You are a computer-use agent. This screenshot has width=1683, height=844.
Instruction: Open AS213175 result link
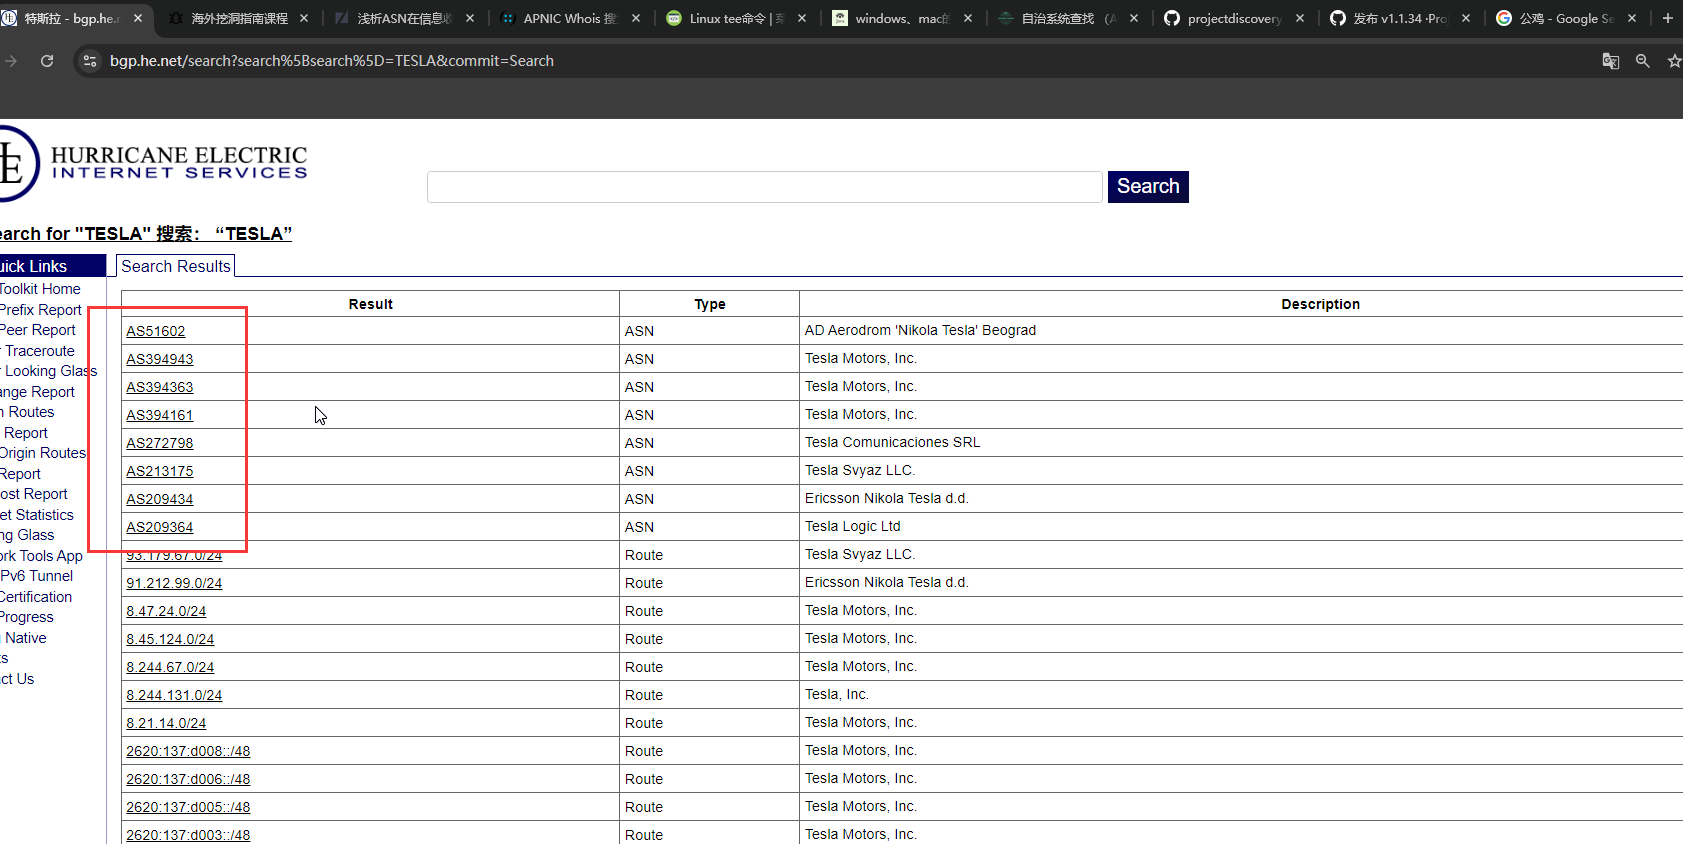[x=160, y=471]
